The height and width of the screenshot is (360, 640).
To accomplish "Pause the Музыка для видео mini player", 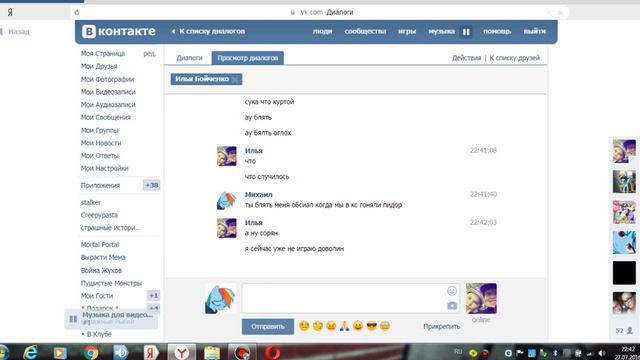I will tap(73, 319).
